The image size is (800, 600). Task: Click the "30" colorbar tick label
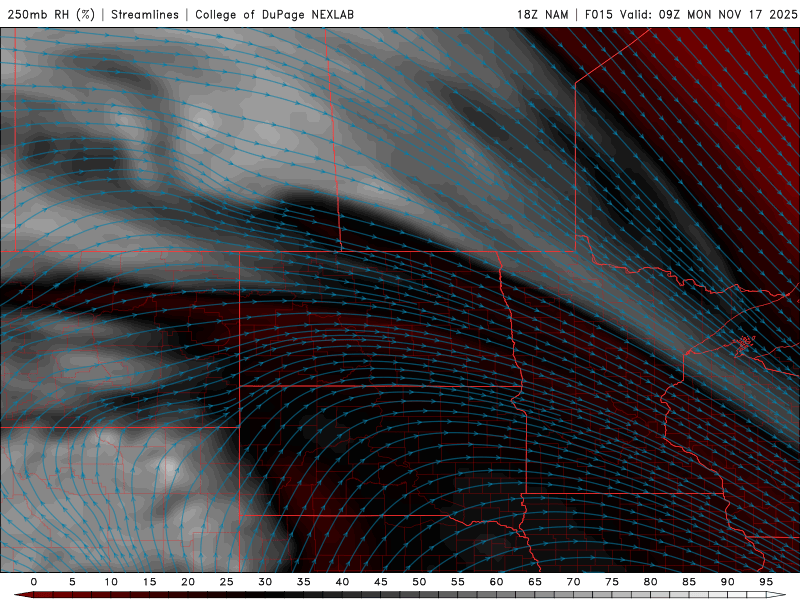click(265, 582)
